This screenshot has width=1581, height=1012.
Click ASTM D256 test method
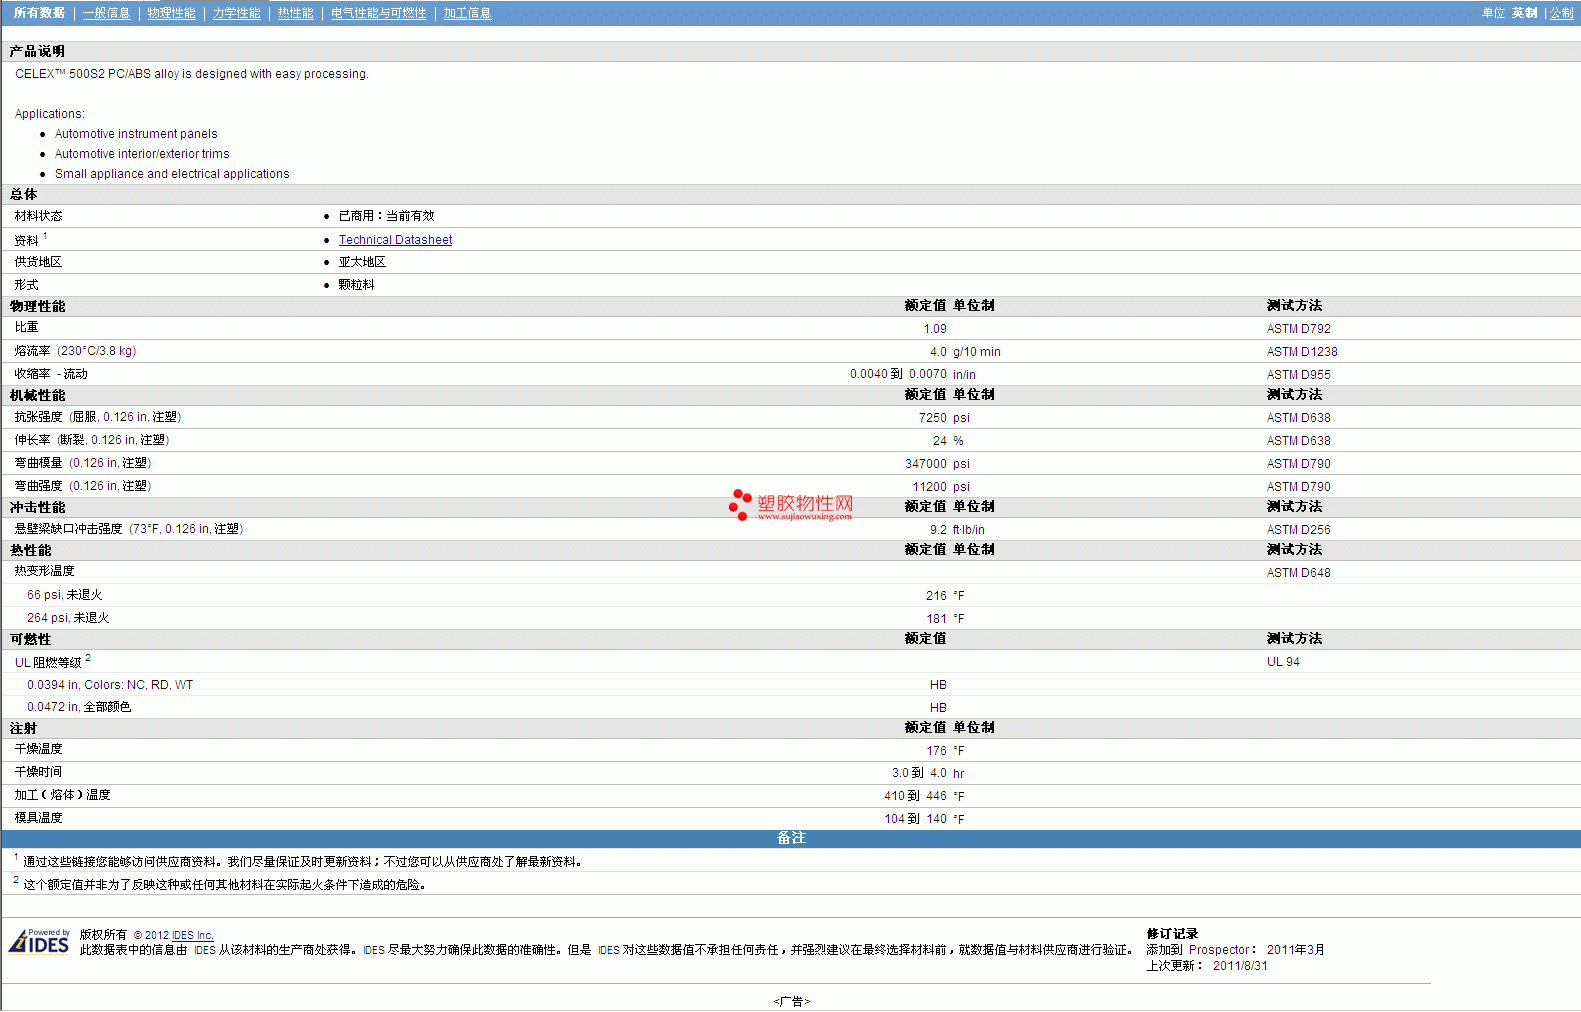coord(1298,530)
